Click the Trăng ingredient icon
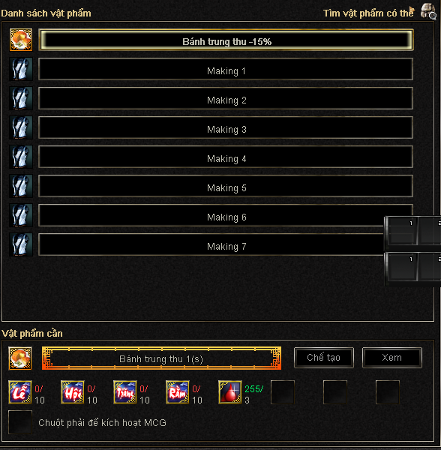The width and height of the screenshot is (441, 450). click(125, 392)
